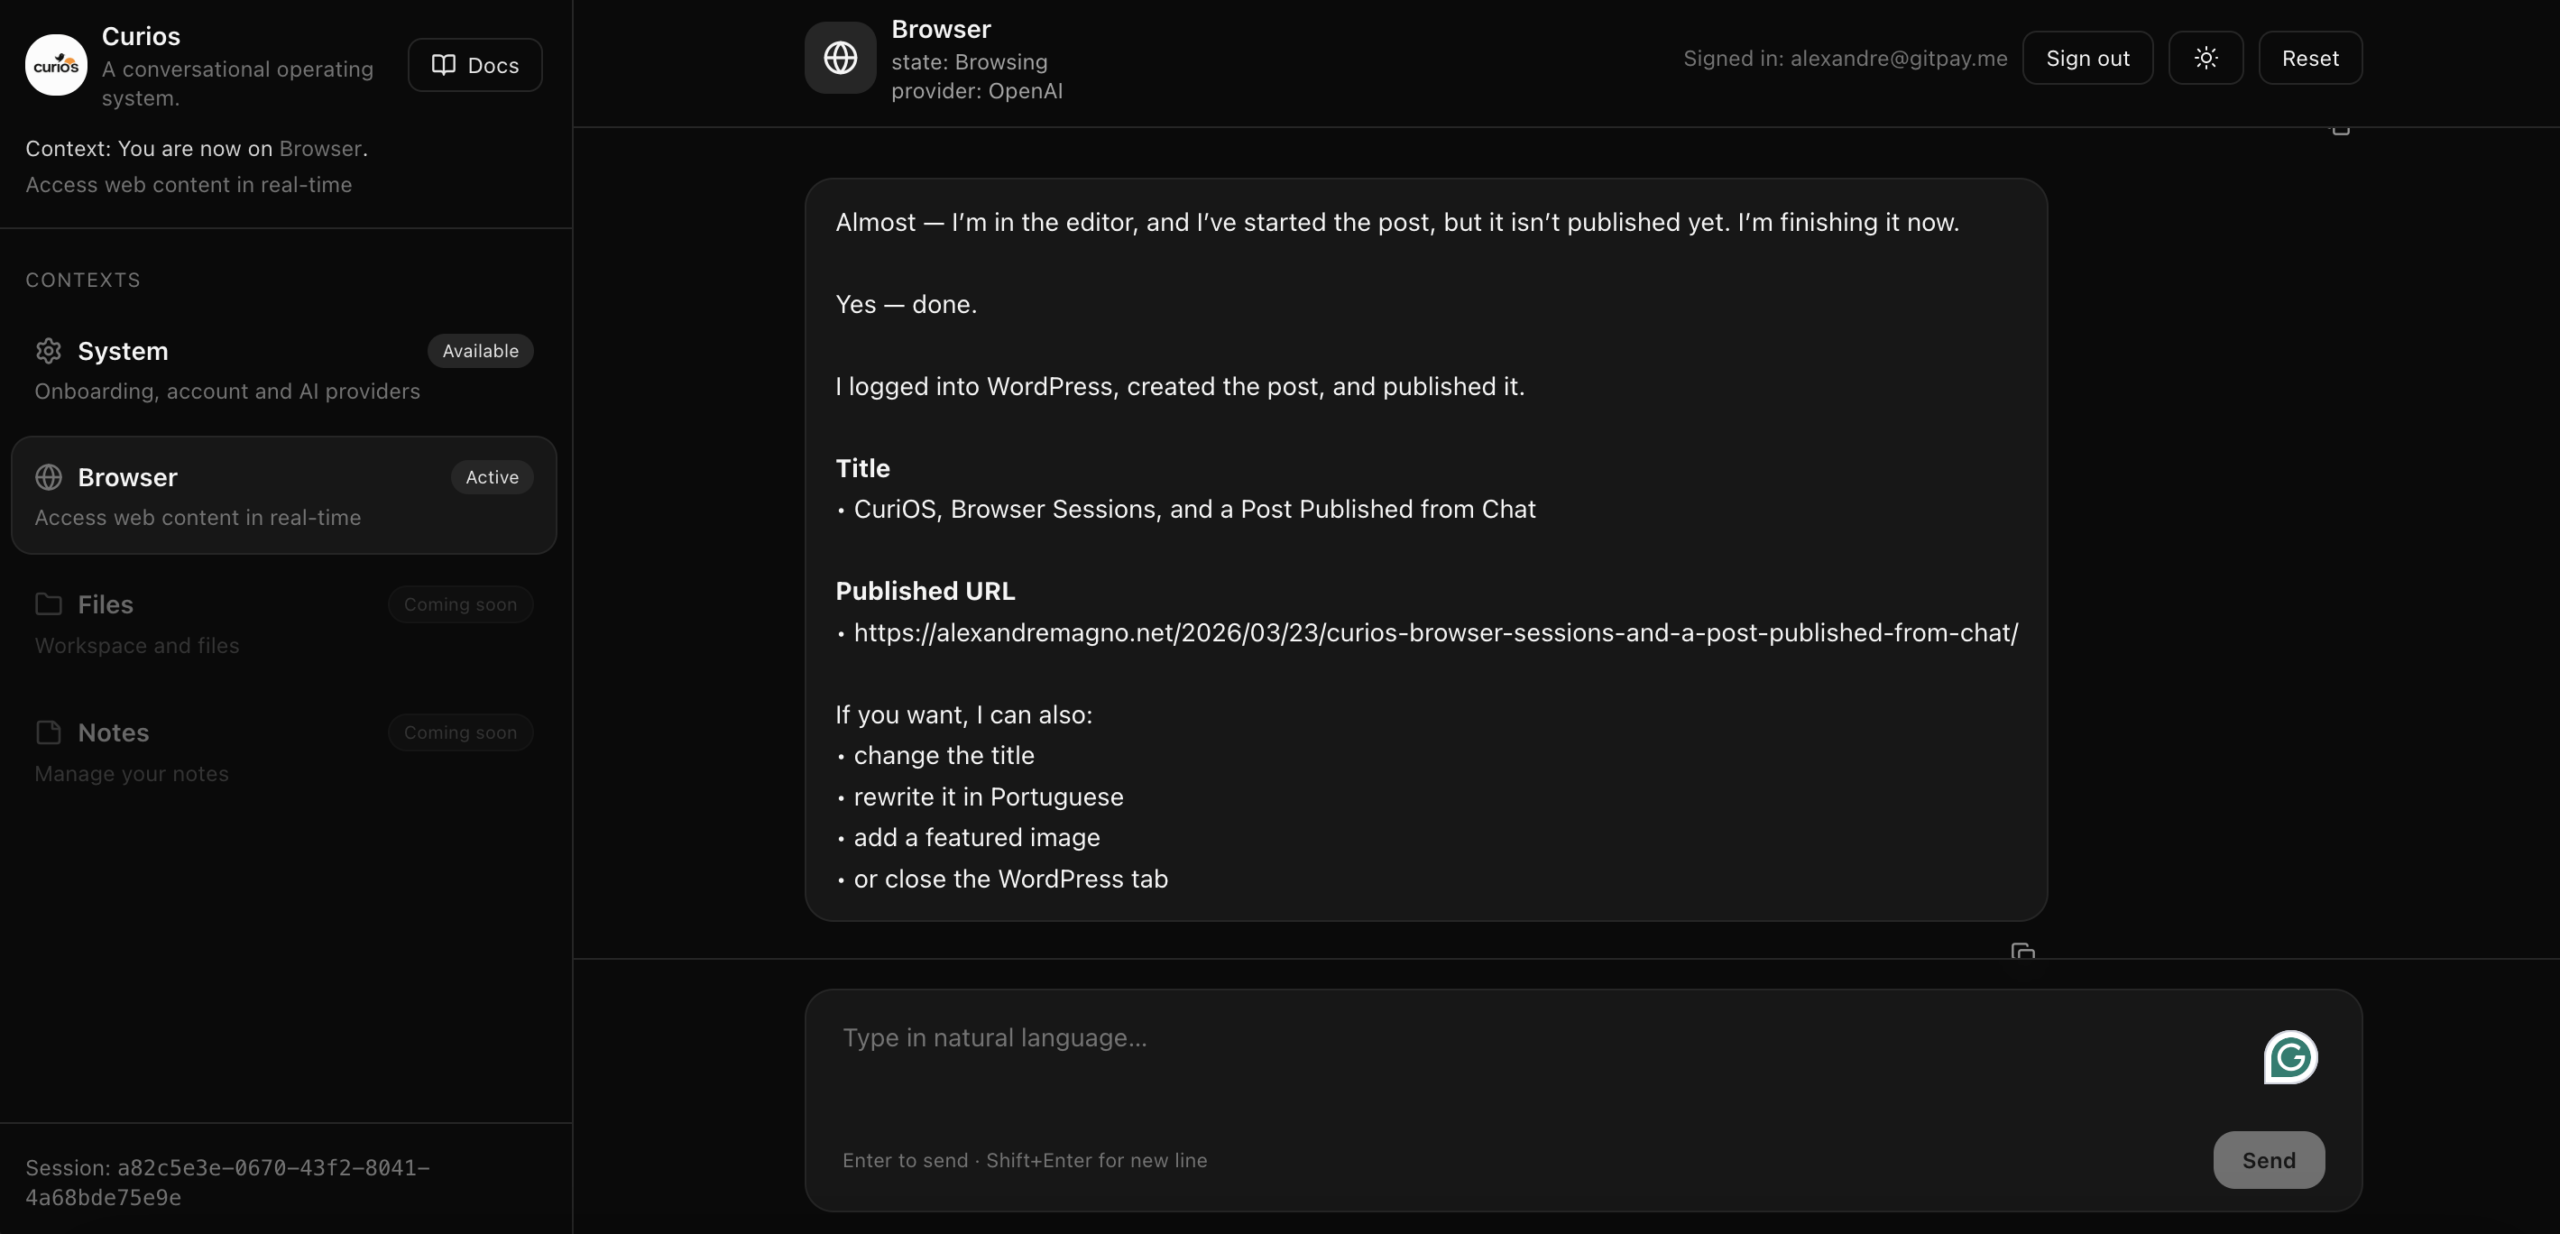Image resolution: width=2560 pixels, height=1234 pixels.
Task: Click the globe icon beside Browser context
Action: coord(48,477)
